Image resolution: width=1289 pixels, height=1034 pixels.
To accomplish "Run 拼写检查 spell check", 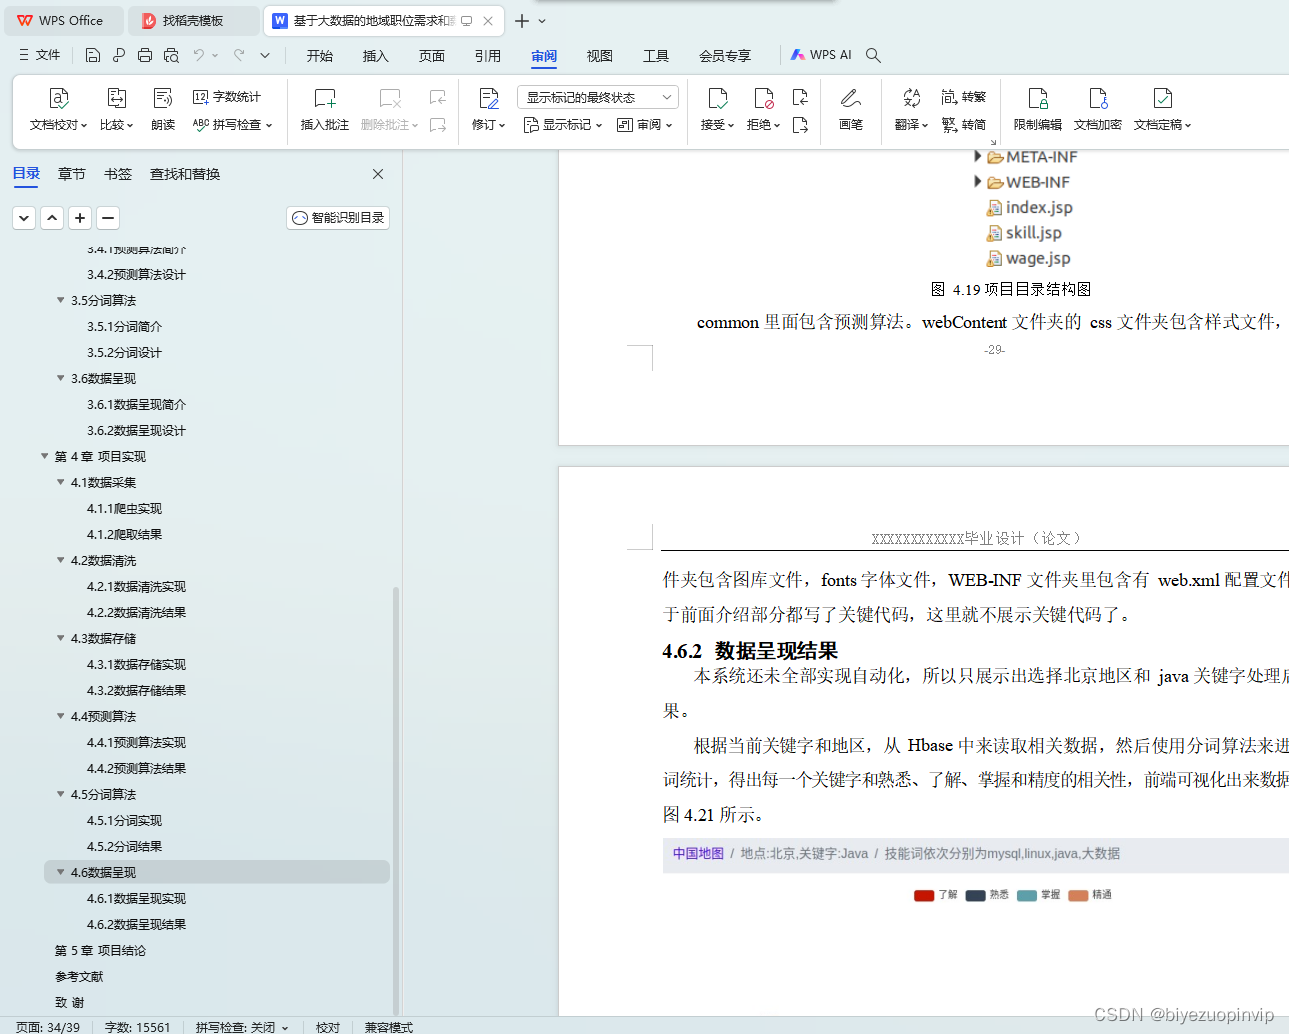I will click(x=241, y=124).
